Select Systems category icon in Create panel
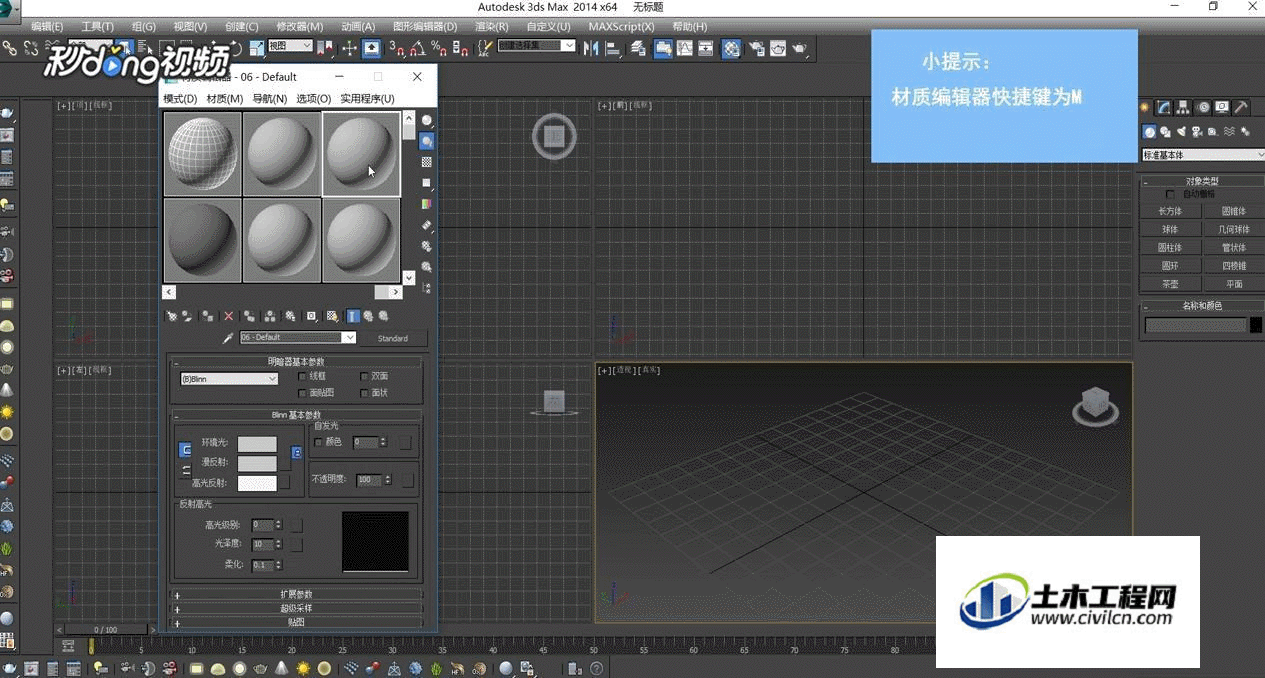Screen dimensions: 1265x678 pos(1245,132)
